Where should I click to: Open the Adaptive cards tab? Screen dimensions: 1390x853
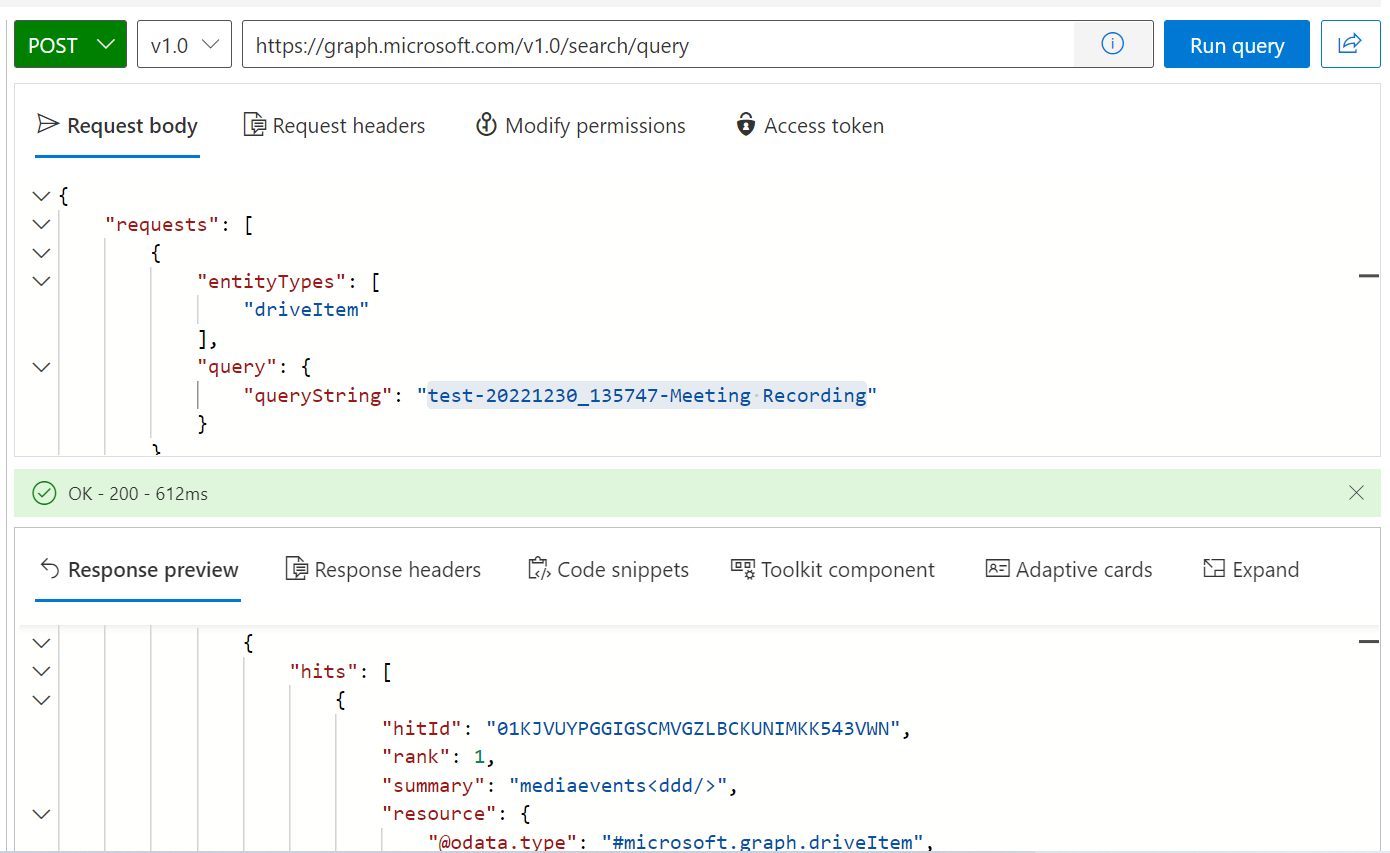[1069, 570]
